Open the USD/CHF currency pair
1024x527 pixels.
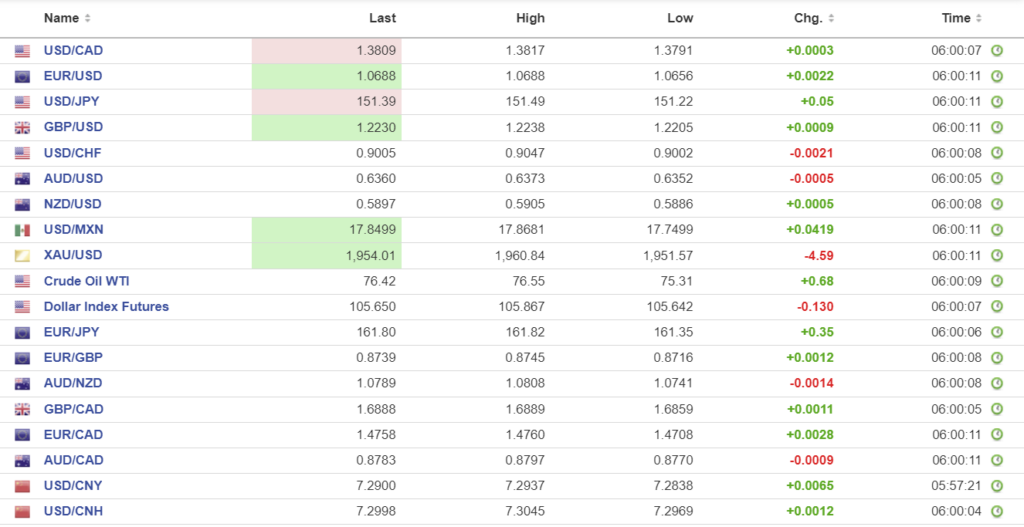[x=72, y=153]
